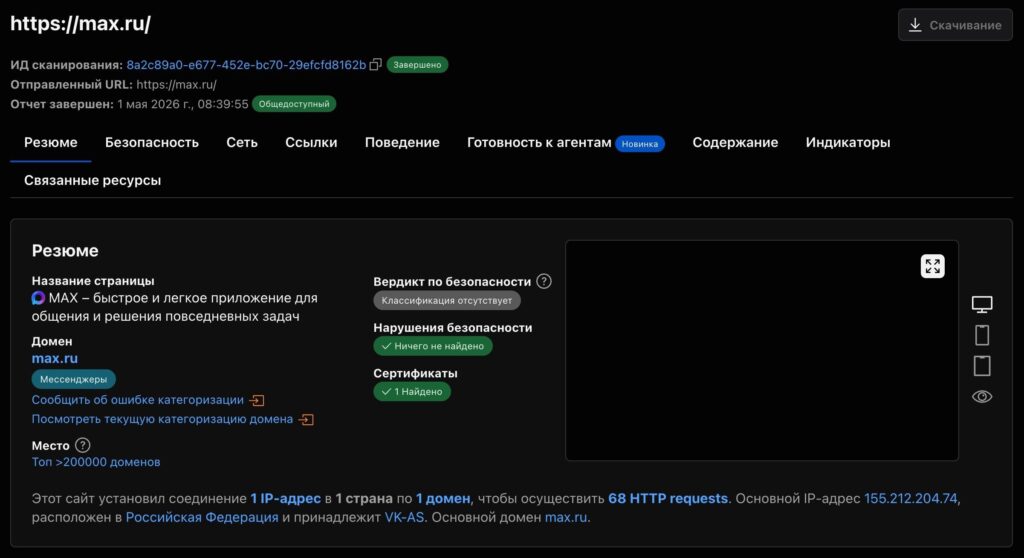
Task: Switch to the Содержание tab
Action: (735, 142)
